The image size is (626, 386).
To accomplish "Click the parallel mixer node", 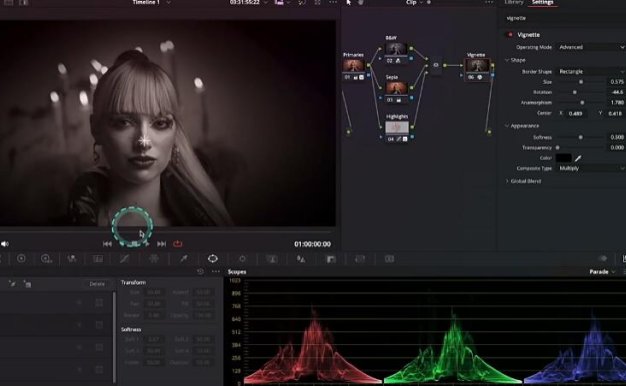I will click(x=436, y=65).
